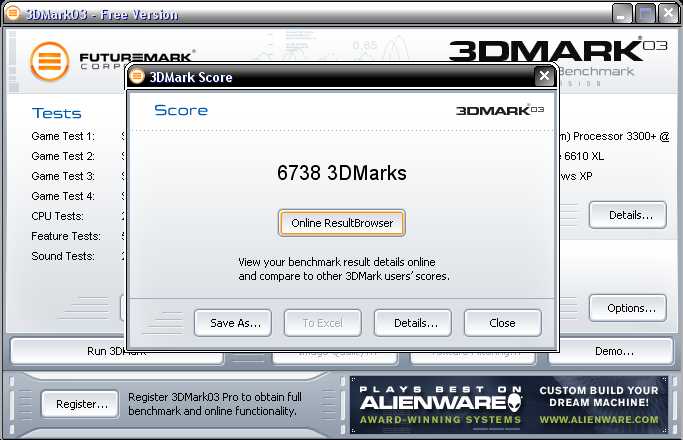Viewport: 683px width, 440px height.
Task: Dismiss the score dialog with Close button
Action: [503, 323]
